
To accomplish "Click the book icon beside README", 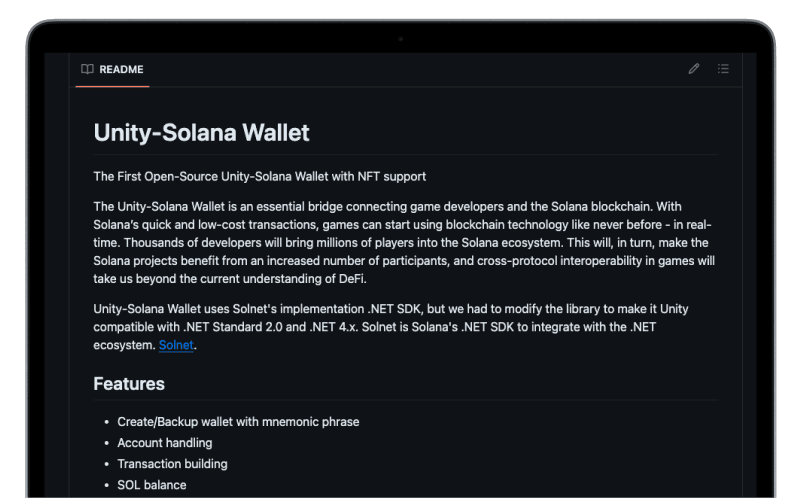I will pos(88,69).
